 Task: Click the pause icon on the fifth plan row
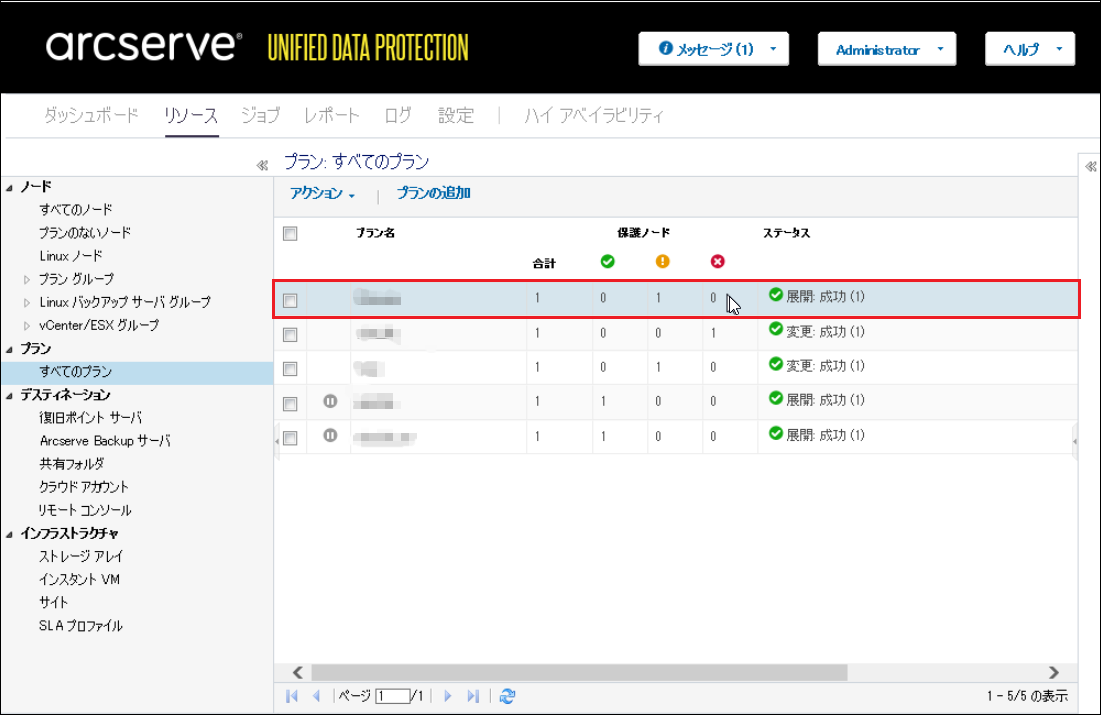click(331, 436)
